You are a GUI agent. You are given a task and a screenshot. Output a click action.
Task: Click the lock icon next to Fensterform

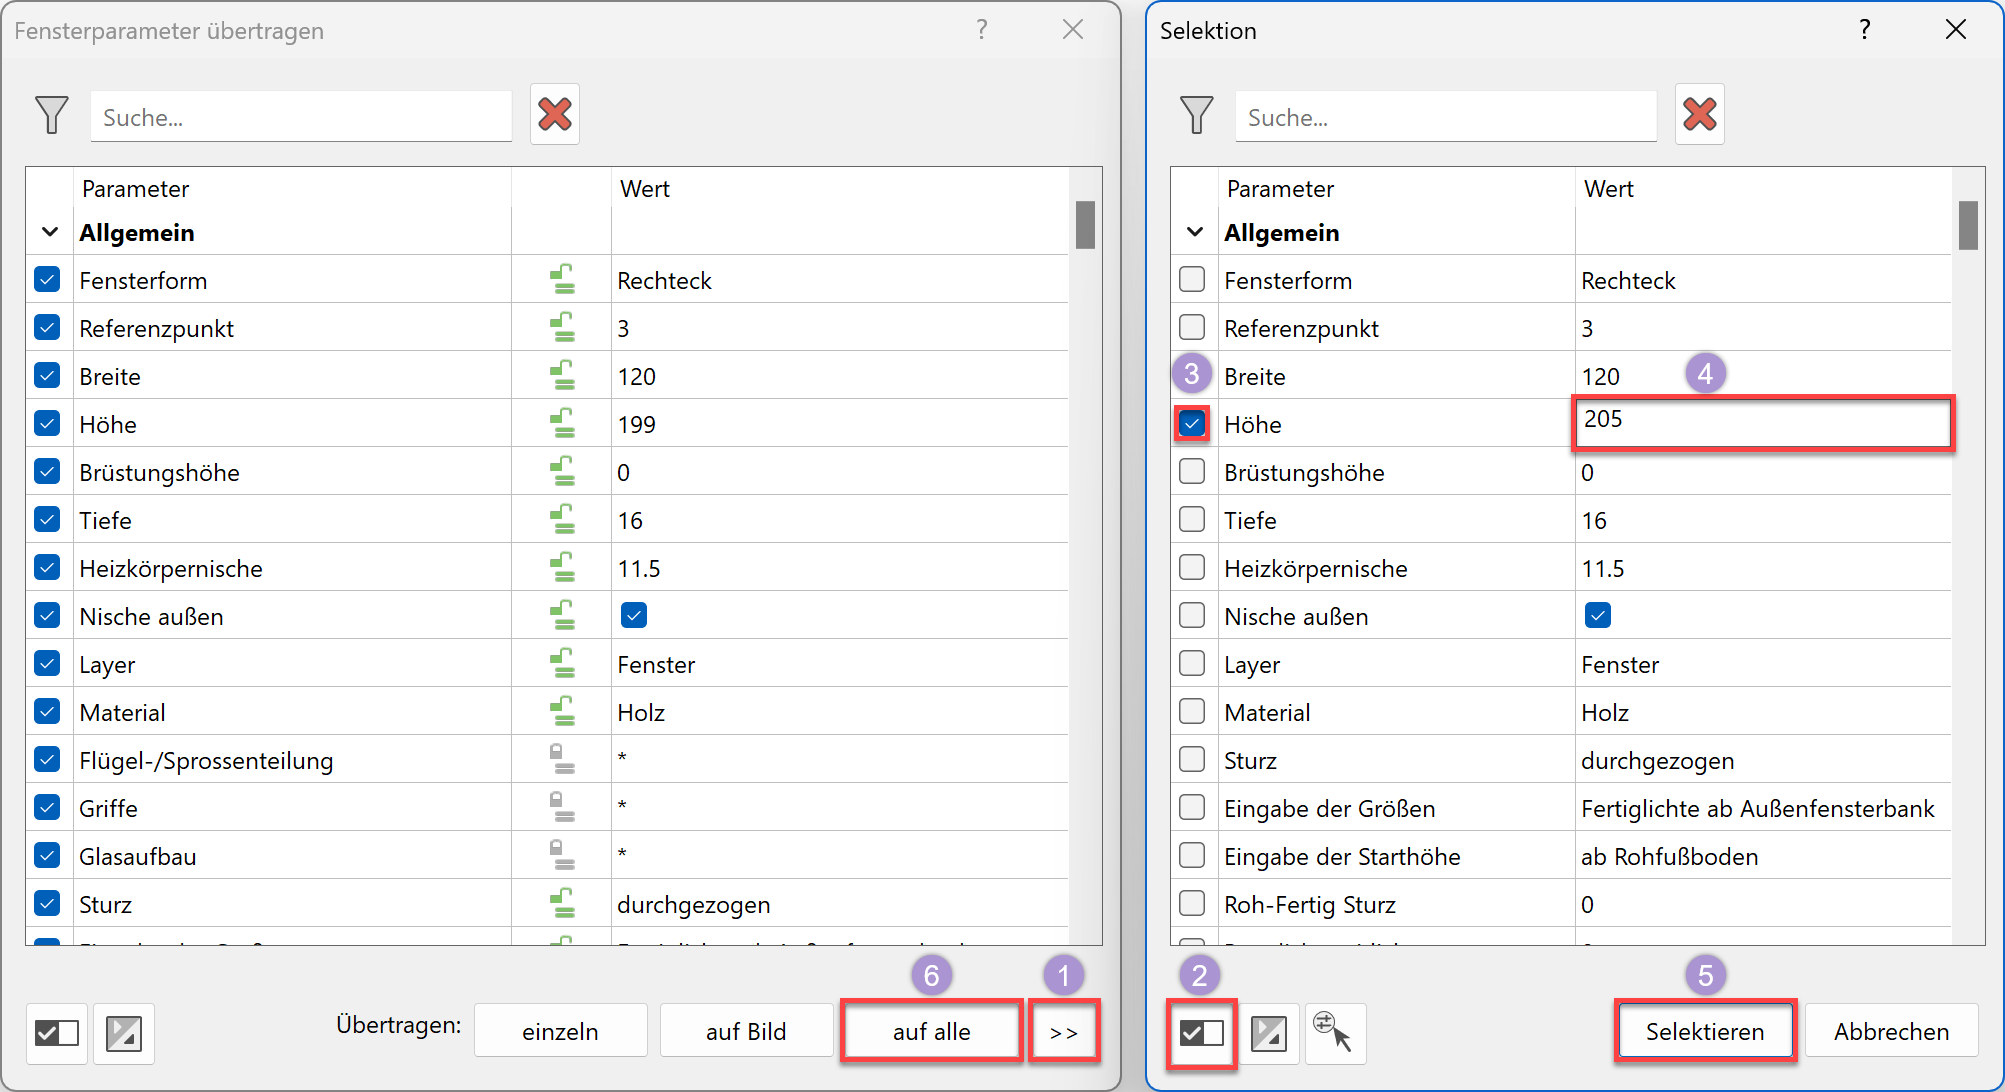coord(561,279)
